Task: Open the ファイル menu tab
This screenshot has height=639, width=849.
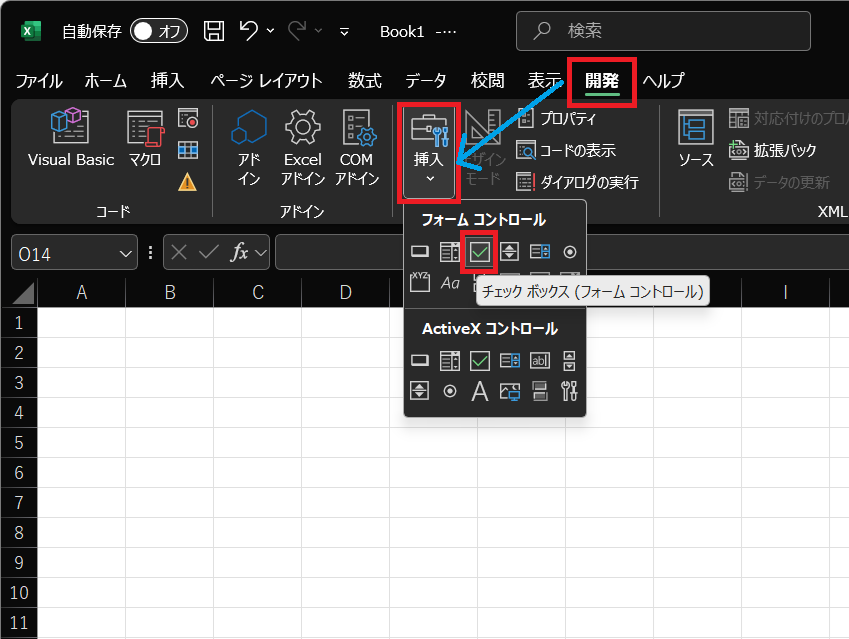Action: click(39, 81)
